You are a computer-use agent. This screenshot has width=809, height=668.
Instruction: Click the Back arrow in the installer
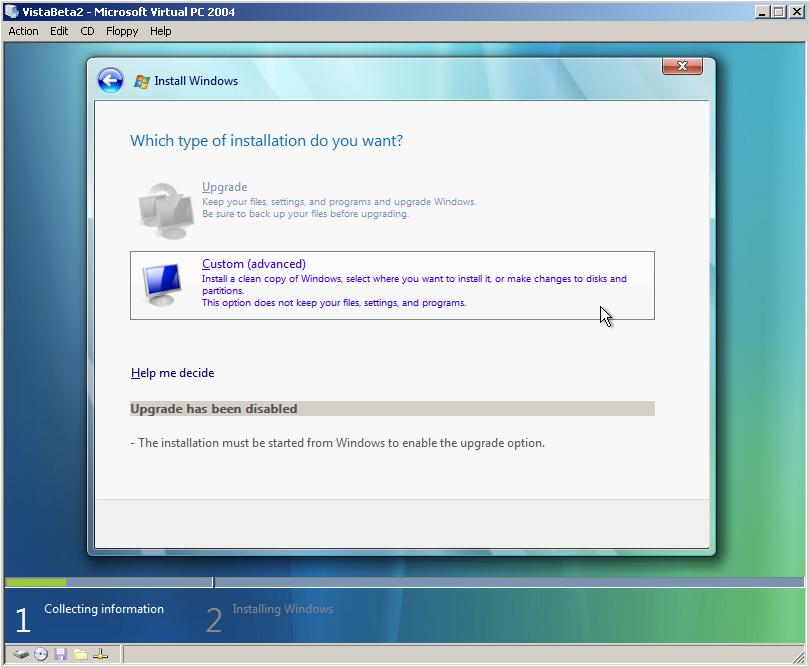[x=109, y=80]
